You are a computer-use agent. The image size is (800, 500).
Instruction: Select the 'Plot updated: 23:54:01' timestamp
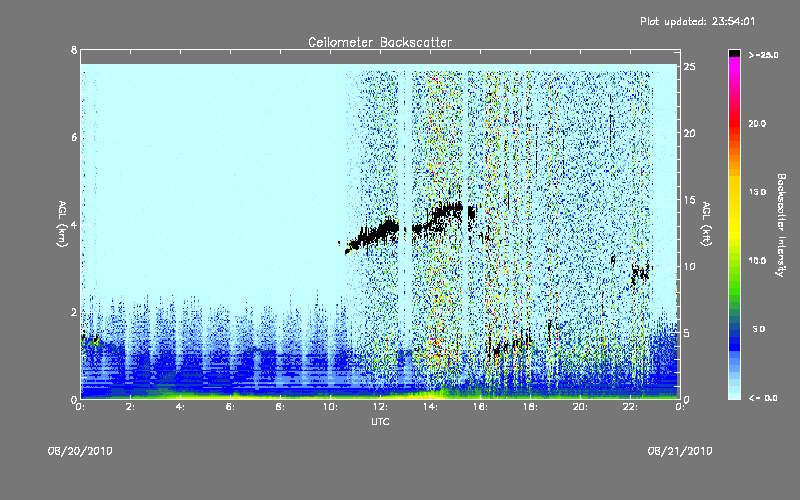point(697,21)
